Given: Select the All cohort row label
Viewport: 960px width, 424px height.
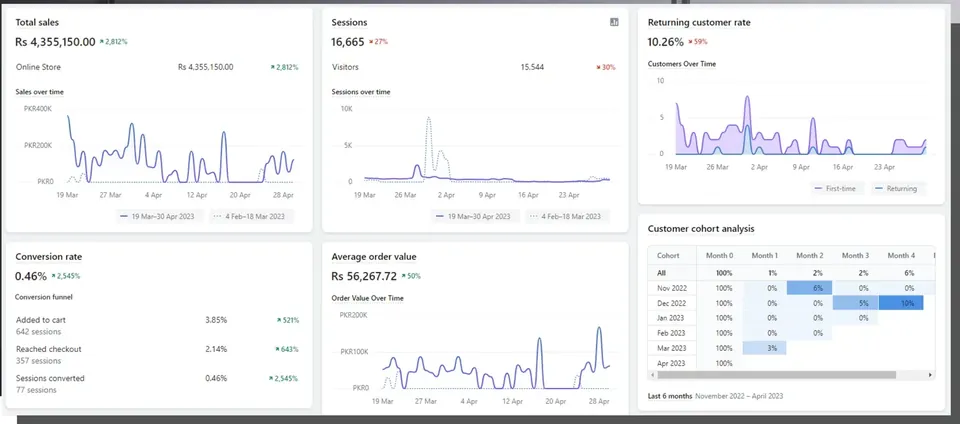Looking at the screenshot, I should pyautogui.click(x=661, y=273).
